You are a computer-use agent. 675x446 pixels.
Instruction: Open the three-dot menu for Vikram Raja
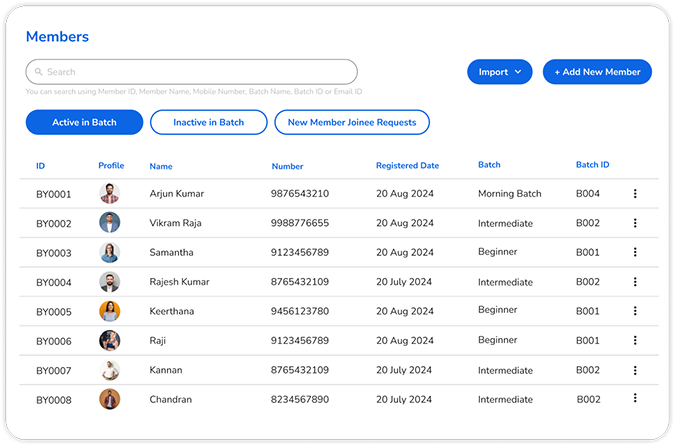pos(635,223)
